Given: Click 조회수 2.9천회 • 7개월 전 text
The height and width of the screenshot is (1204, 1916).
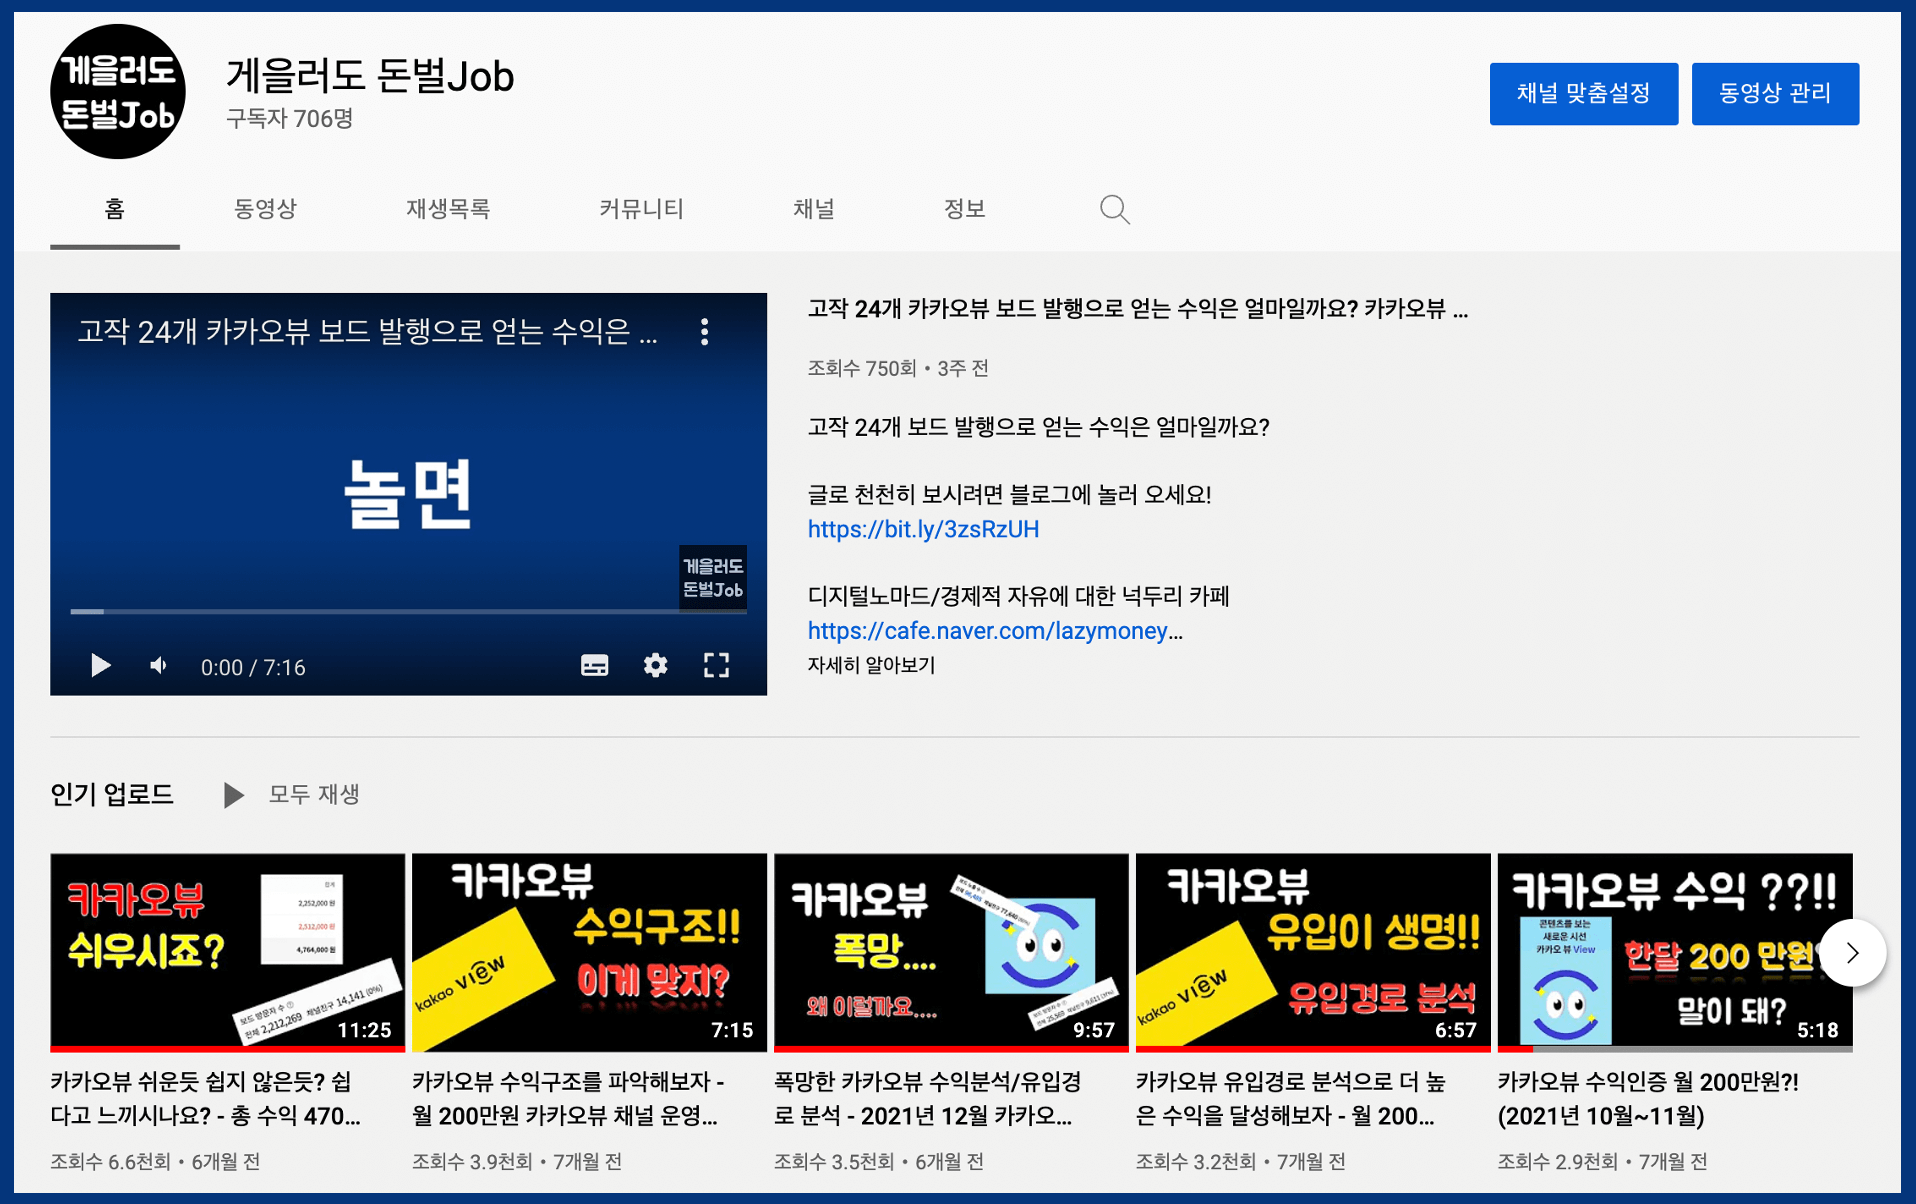Looking at the screenshot, I should pyautogui.click(x=1603, y=1162).
